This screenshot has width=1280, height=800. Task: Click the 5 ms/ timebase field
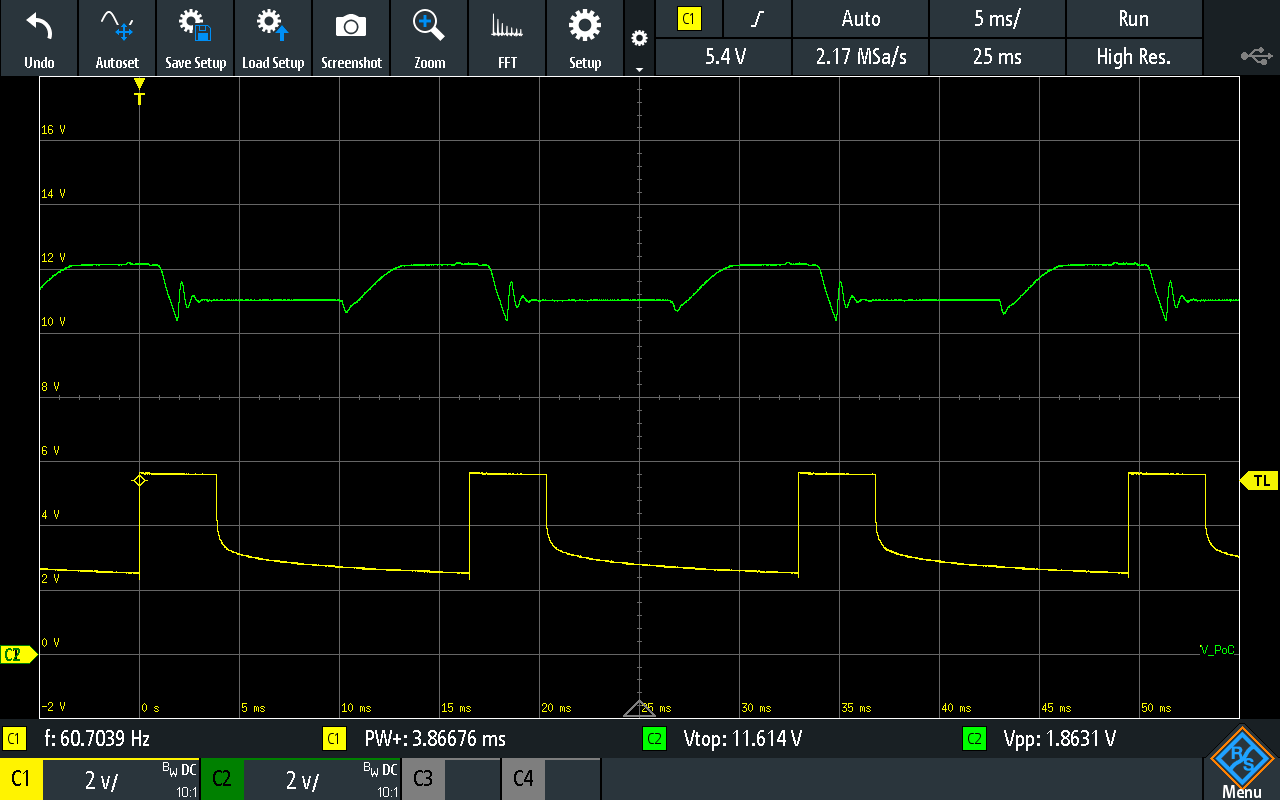coord(997,18)
